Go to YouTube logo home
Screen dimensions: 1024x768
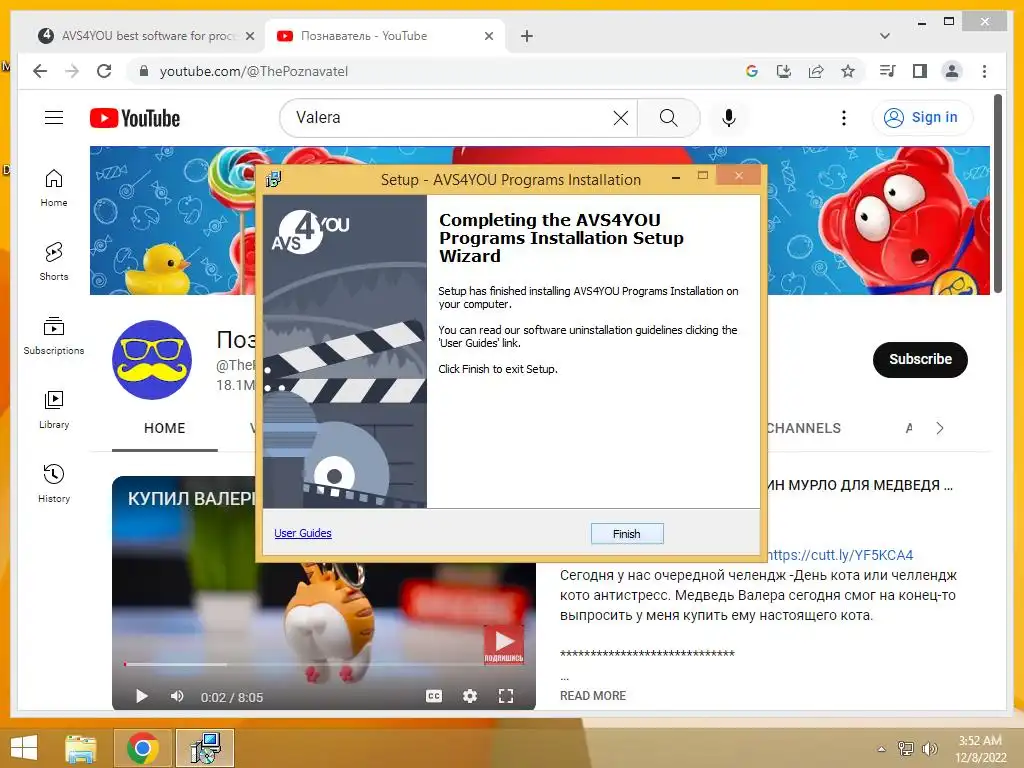click(135, 118)
